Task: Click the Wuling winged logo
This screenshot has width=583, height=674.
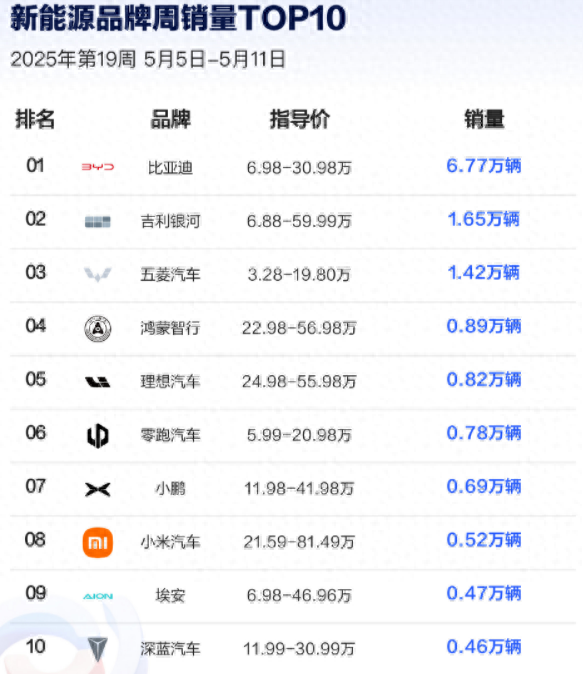Action: pos(98,274)
